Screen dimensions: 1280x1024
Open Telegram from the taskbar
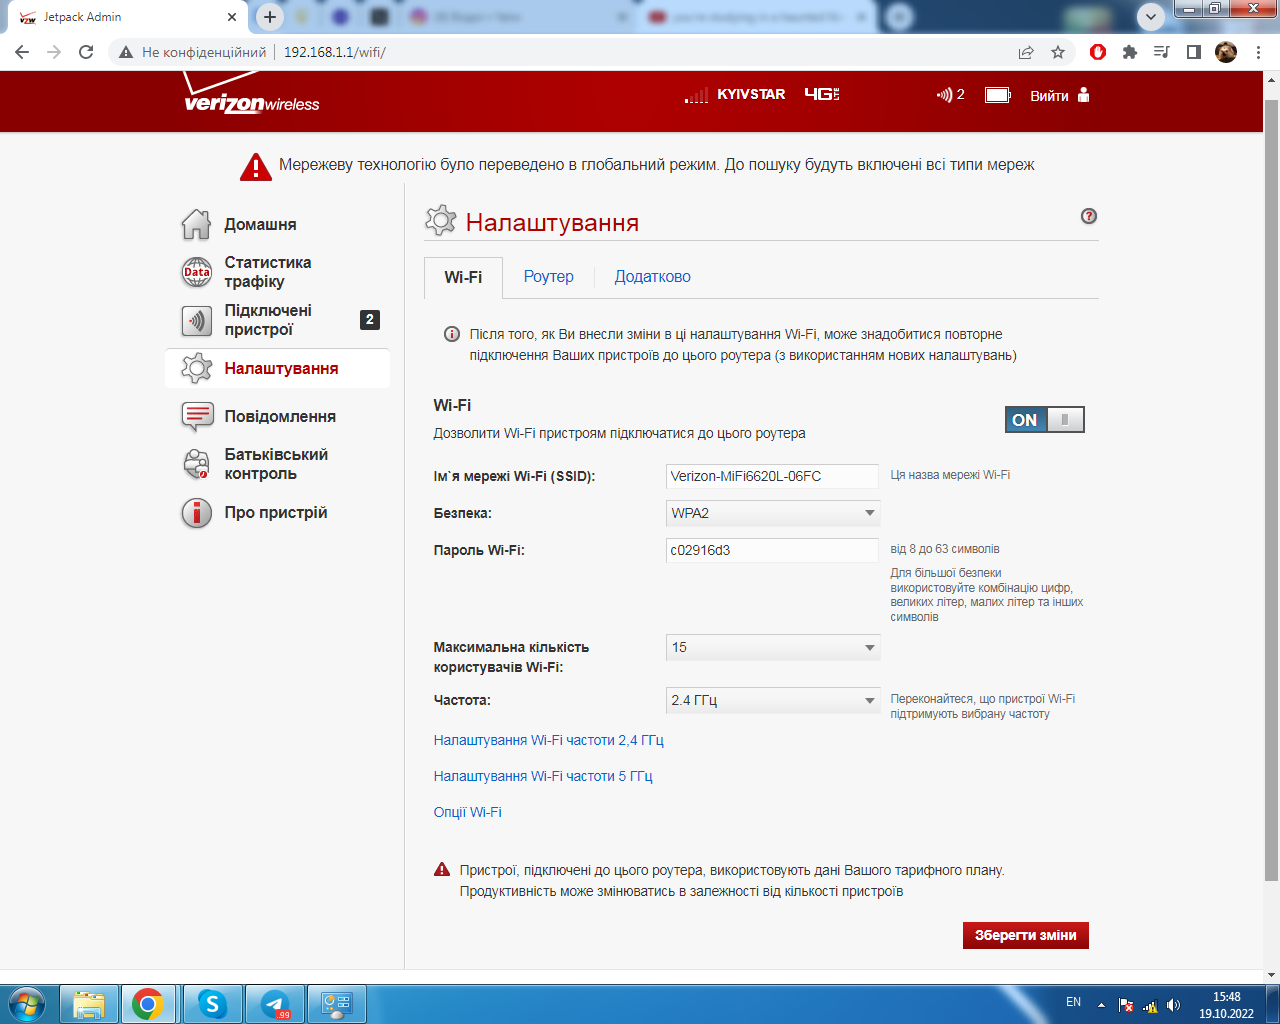tap(274, 1004)
